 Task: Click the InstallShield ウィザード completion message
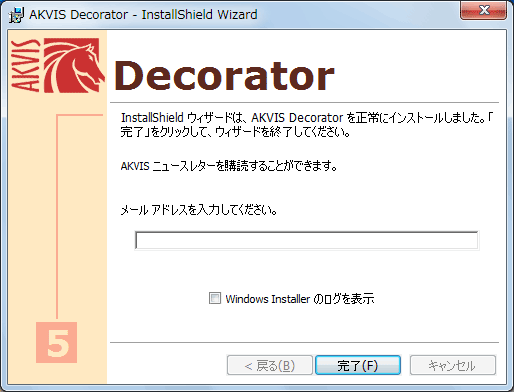point(306,125)
